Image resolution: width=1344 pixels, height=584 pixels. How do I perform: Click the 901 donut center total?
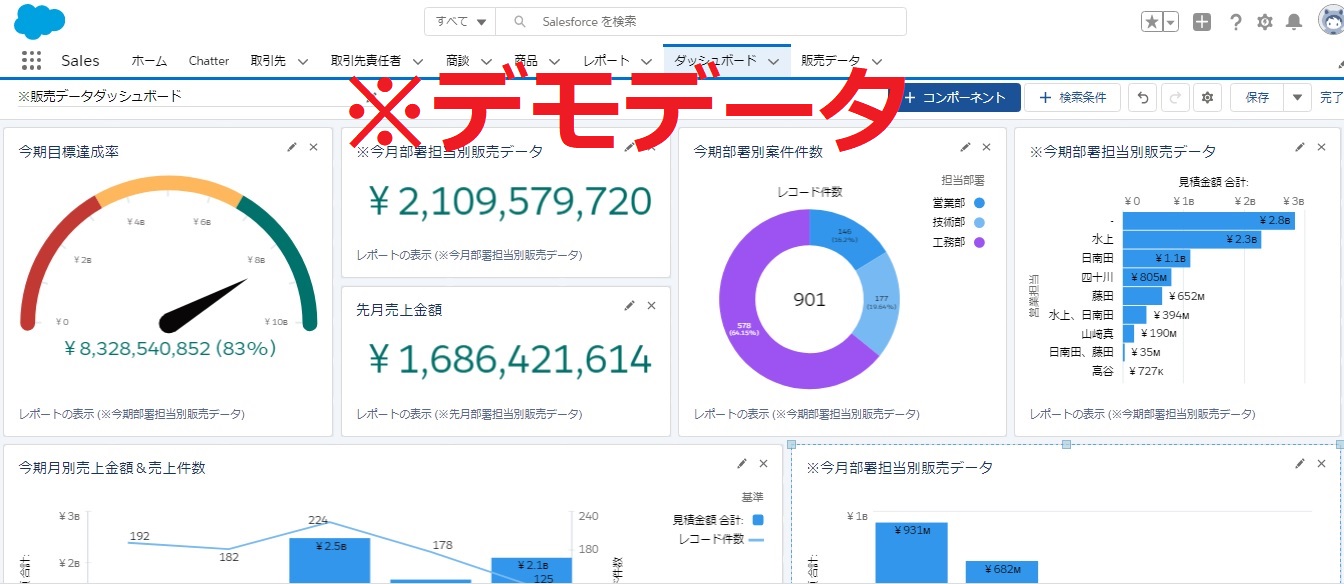809,299
